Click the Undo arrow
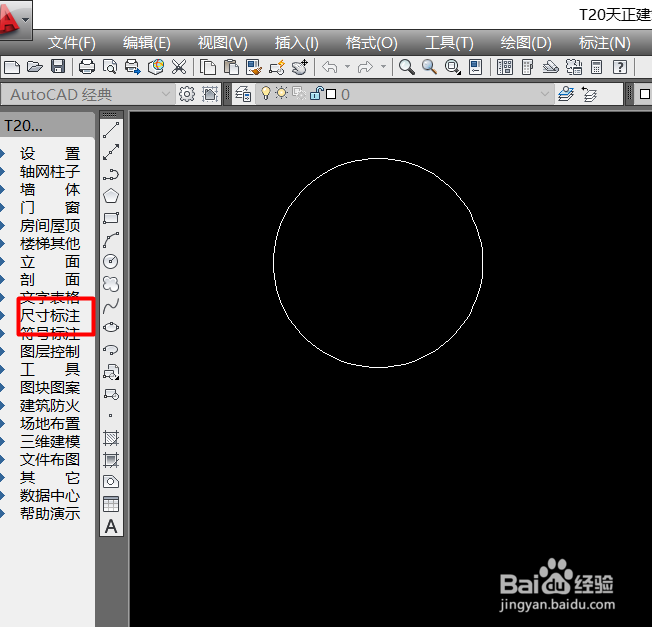This screenshot has width=652, height=627. point(330,67)
